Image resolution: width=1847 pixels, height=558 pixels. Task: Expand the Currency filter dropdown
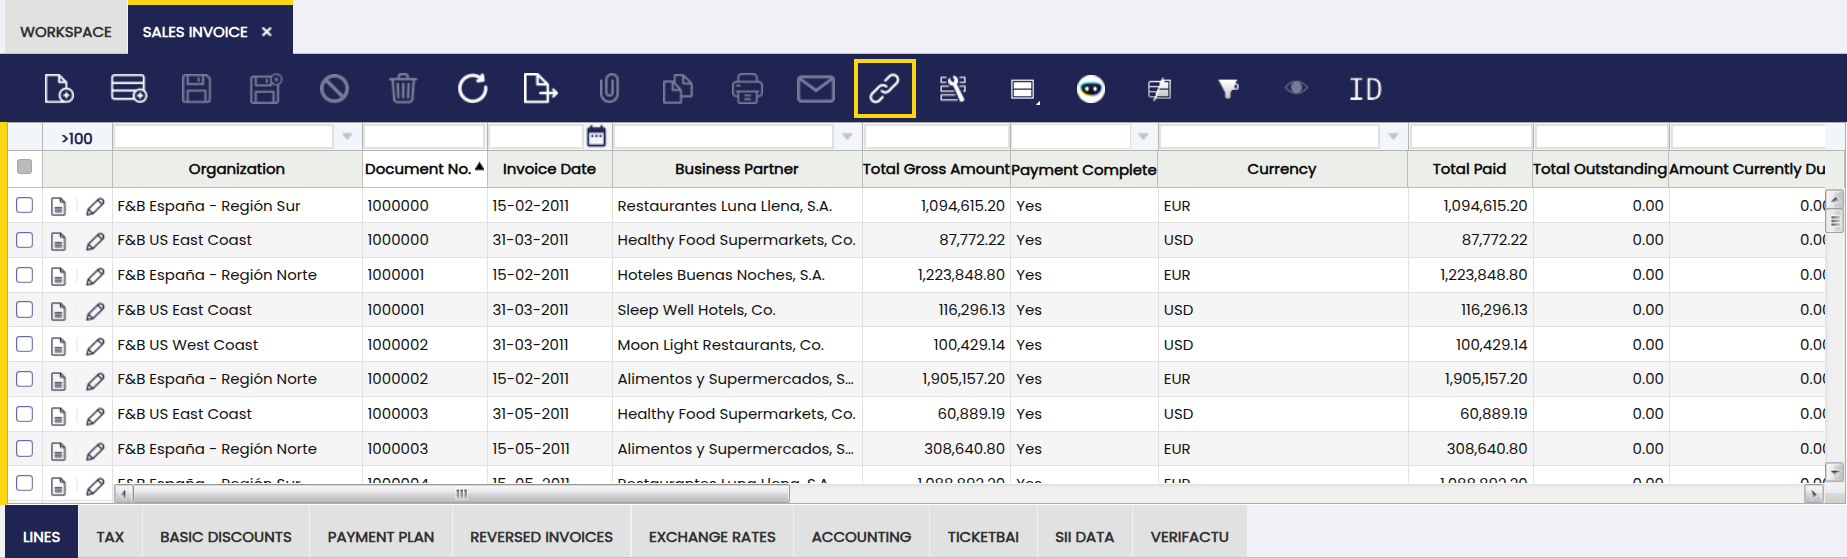click(x=1393, y=137)
